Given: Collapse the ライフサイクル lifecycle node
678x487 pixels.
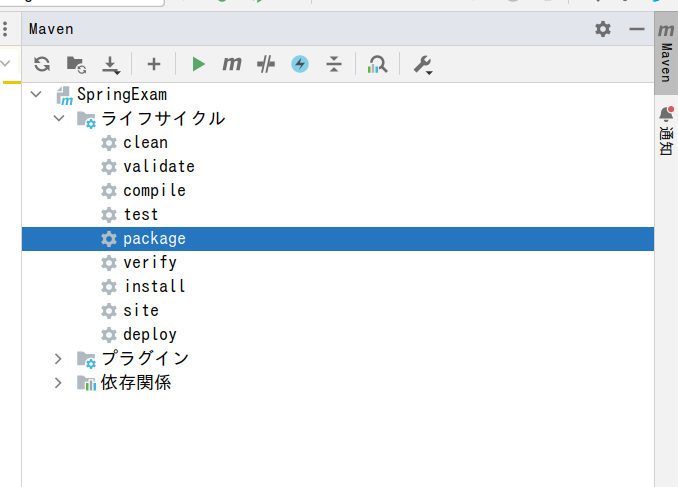Looking at the screenshot, I should click(x=58, y=119).
